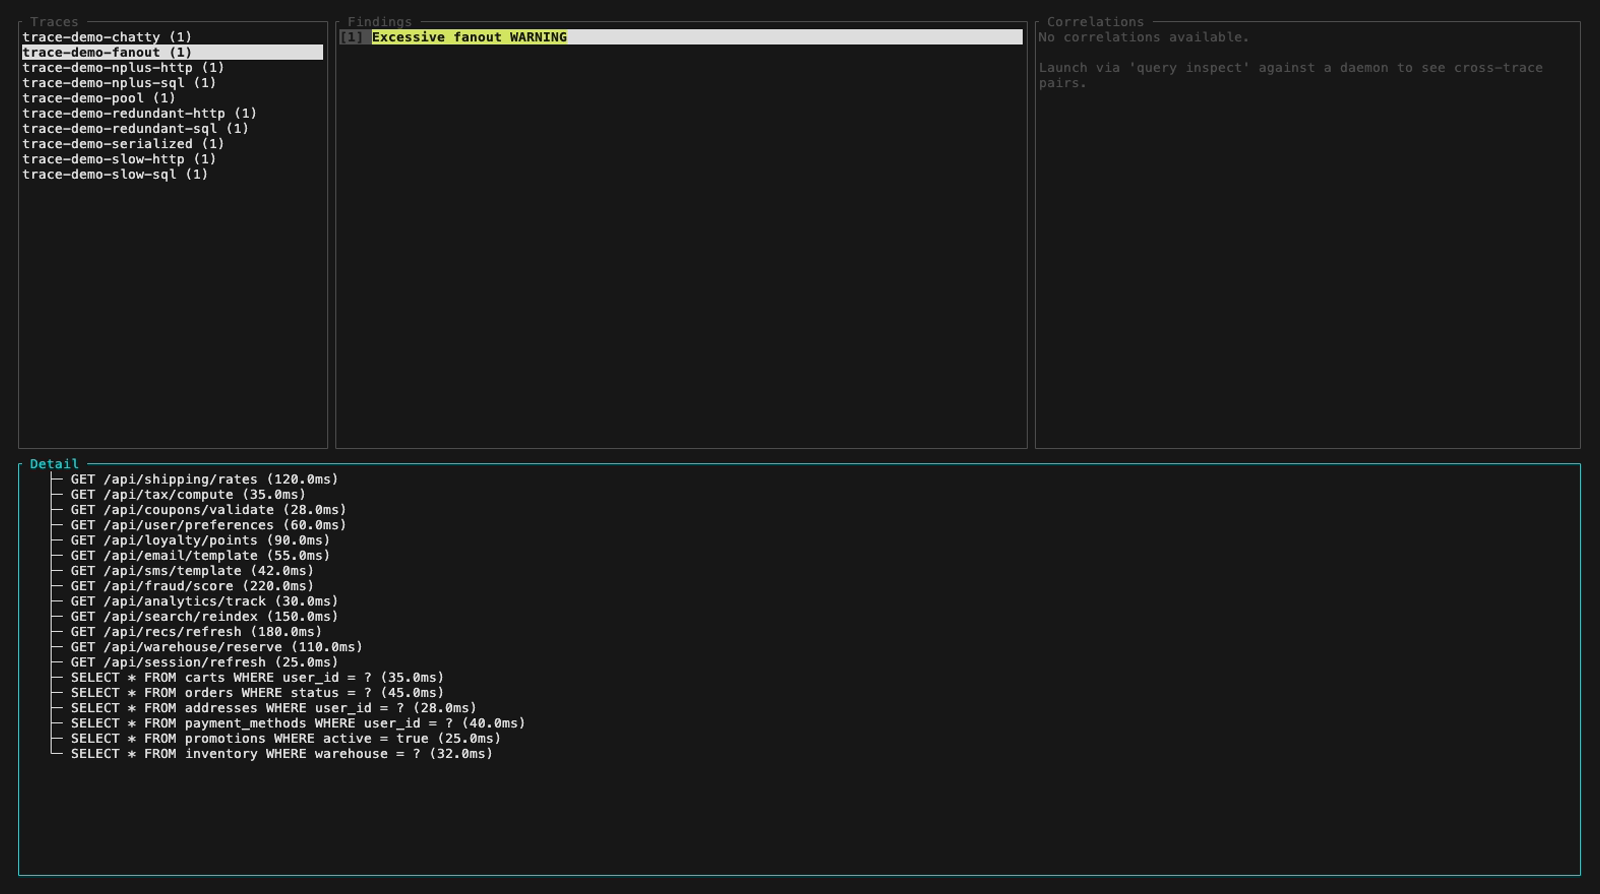Click 'No correlations available.' message
1600x894 pixels.
click(1144, 37)
